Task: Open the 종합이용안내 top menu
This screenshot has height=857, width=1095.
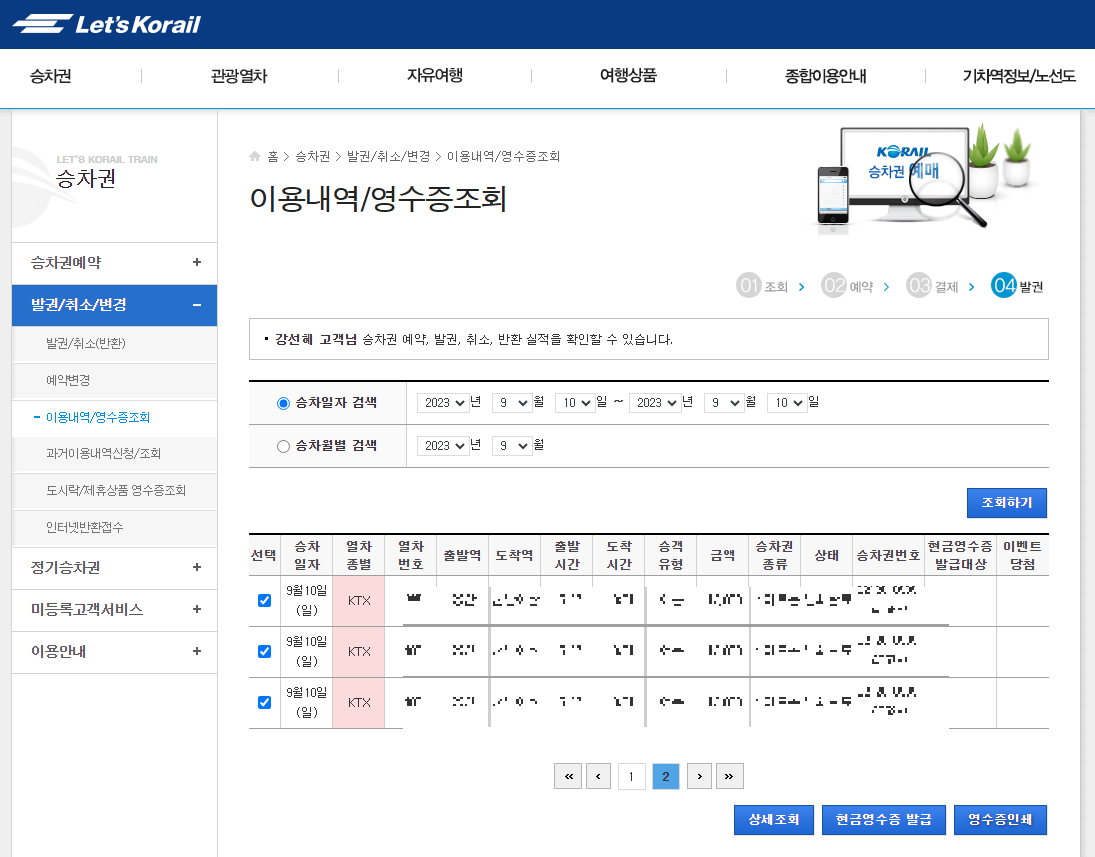Action: pos(825,75)
